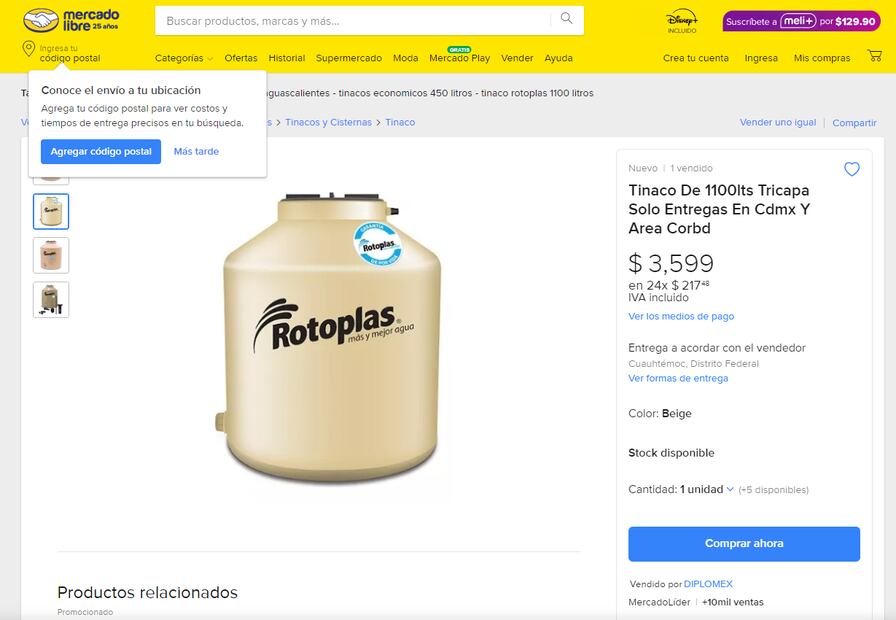Expand the Categorías dropdown menu
The width and height of the screenshot is (896, 620).
(184, 58)
